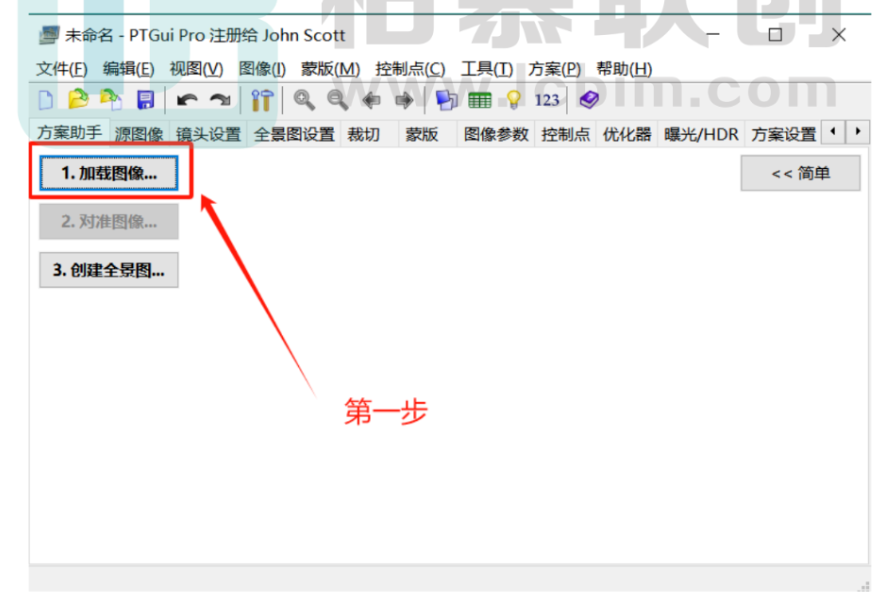Minimize the PTGui window
This screenshot has height=600, width=879.
click(x=713, y=35)
